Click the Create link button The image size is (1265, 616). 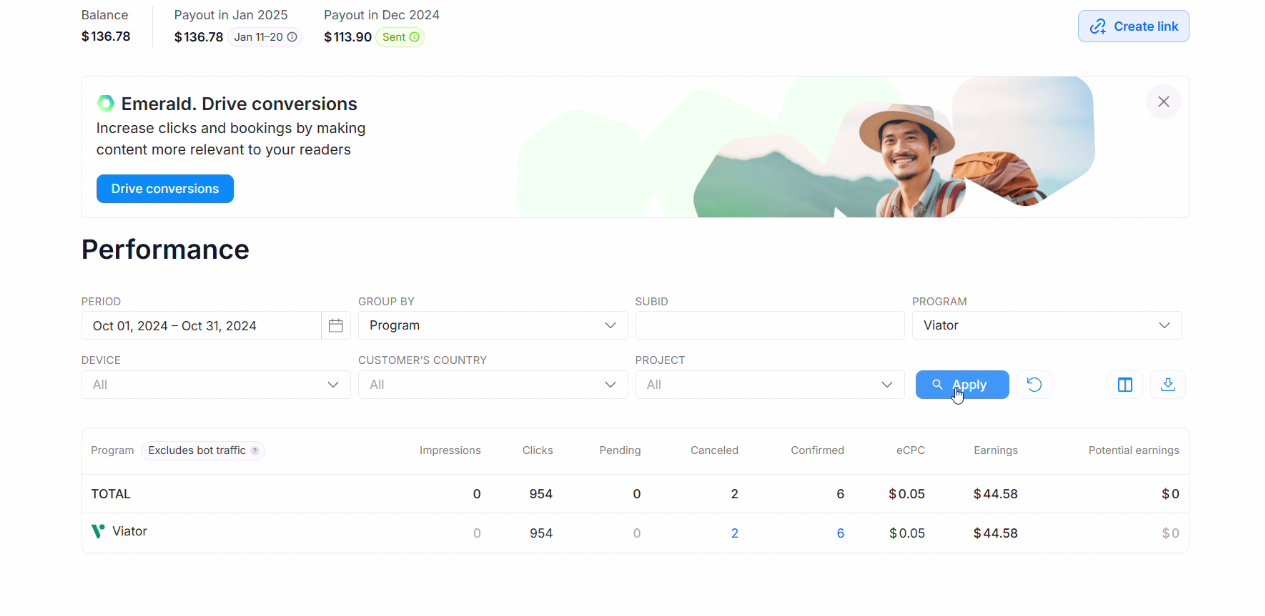click(1133, 26)
